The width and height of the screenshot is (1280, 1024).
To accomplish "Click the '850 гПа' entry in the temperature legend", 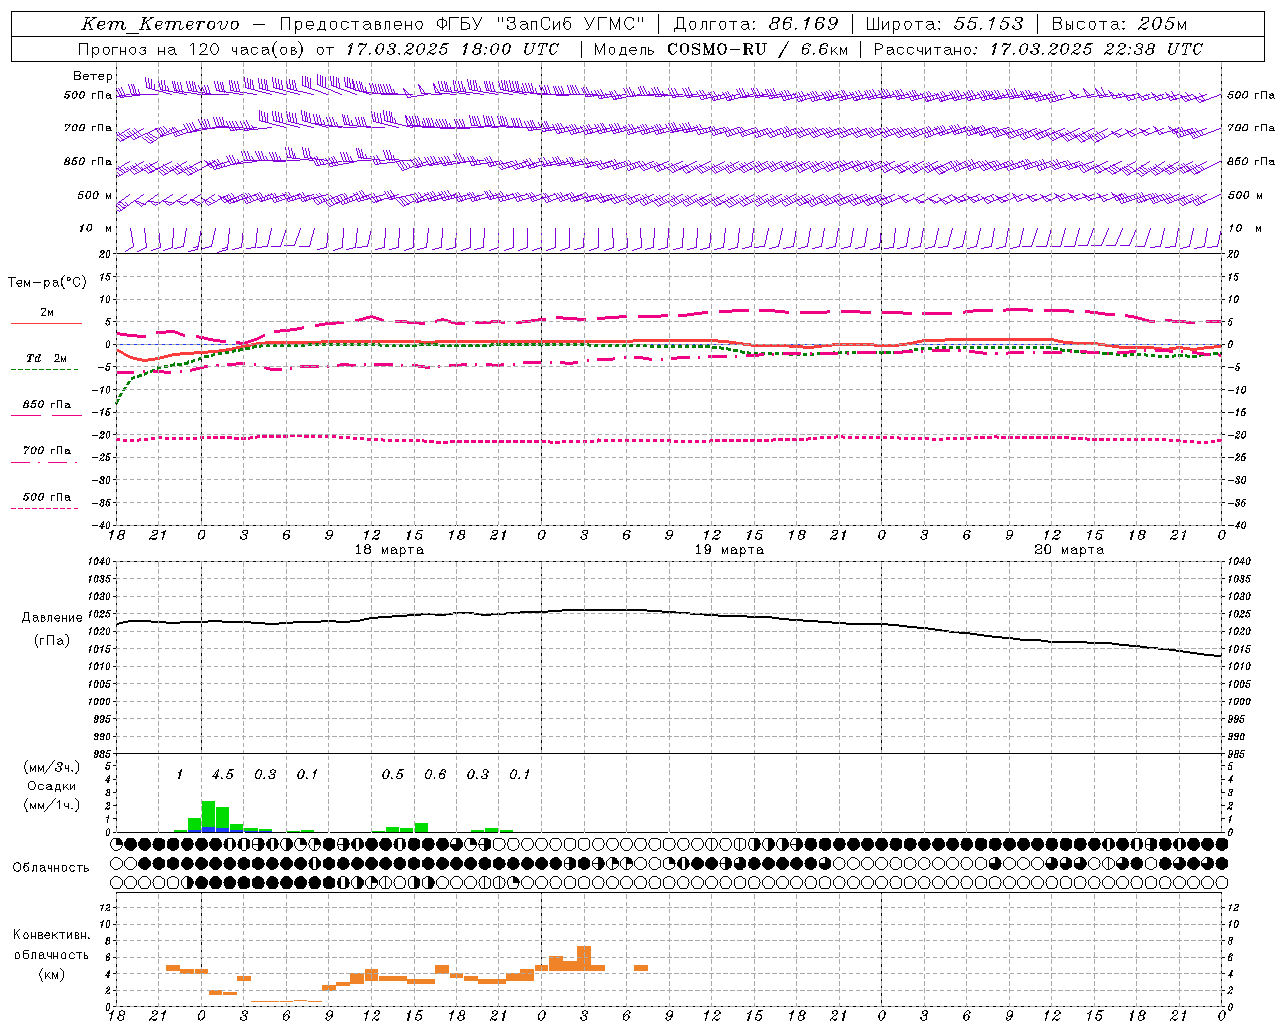I will (46, 405).
